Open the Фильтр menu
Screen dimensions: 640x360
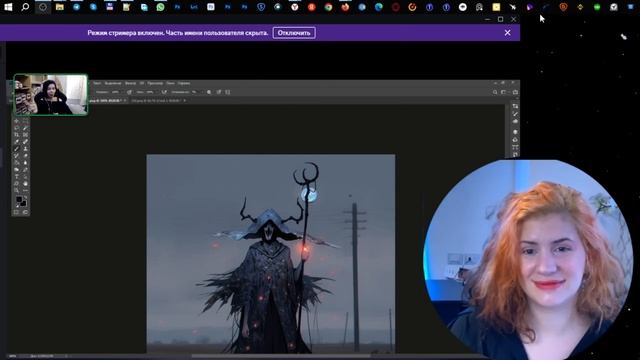131,83
